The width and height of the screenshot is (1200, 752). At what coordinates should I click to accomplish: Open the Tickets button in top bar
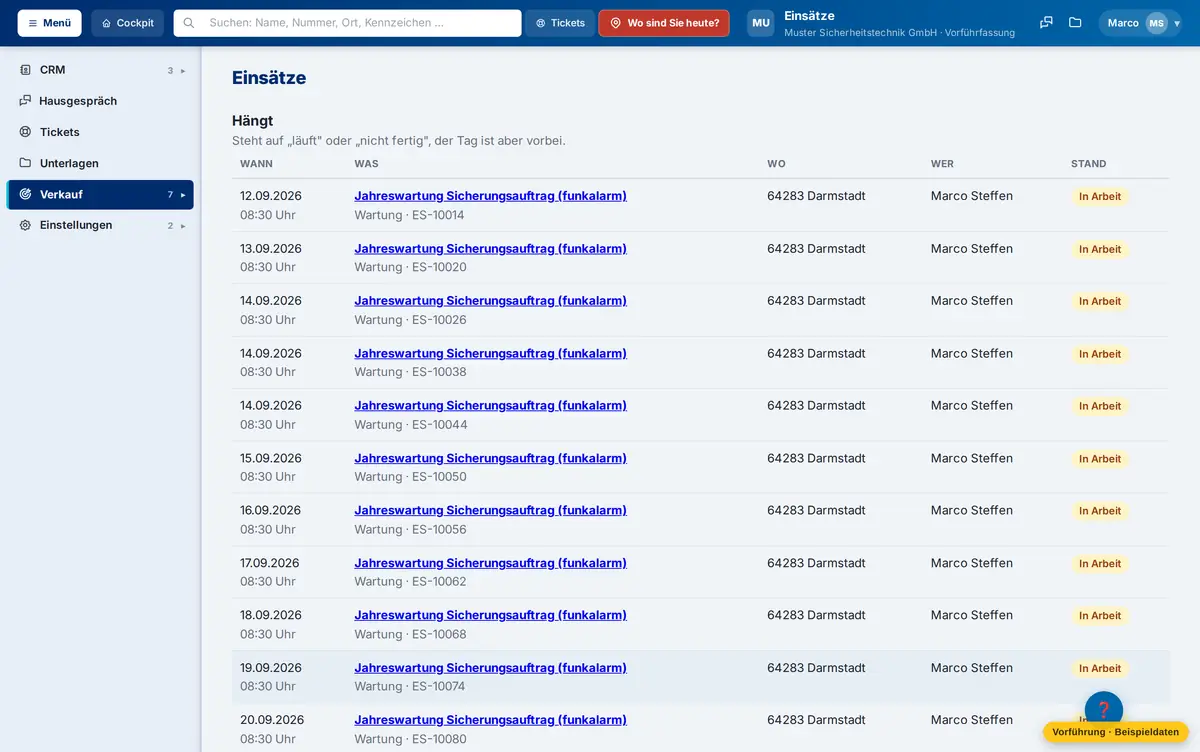point(560,23)
